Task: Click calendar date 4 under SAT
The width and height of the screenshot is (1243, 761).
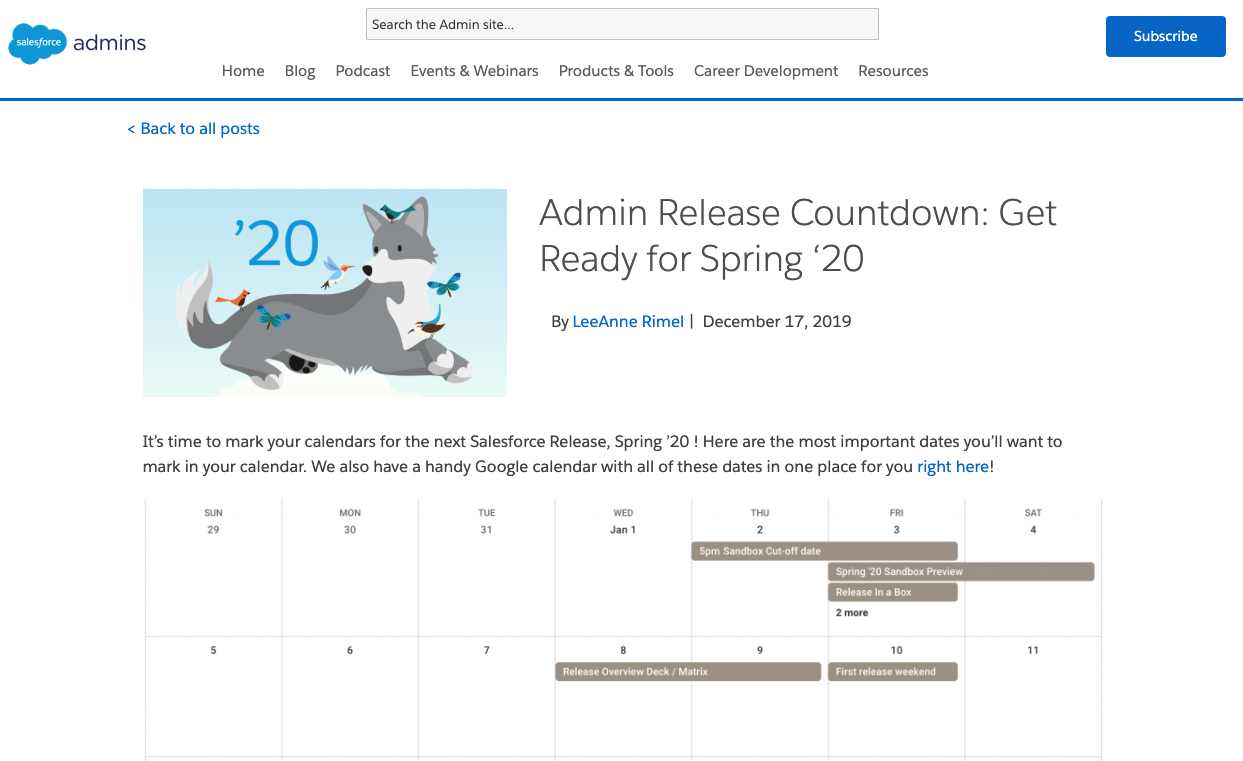Action: (x=1033, y=530)
